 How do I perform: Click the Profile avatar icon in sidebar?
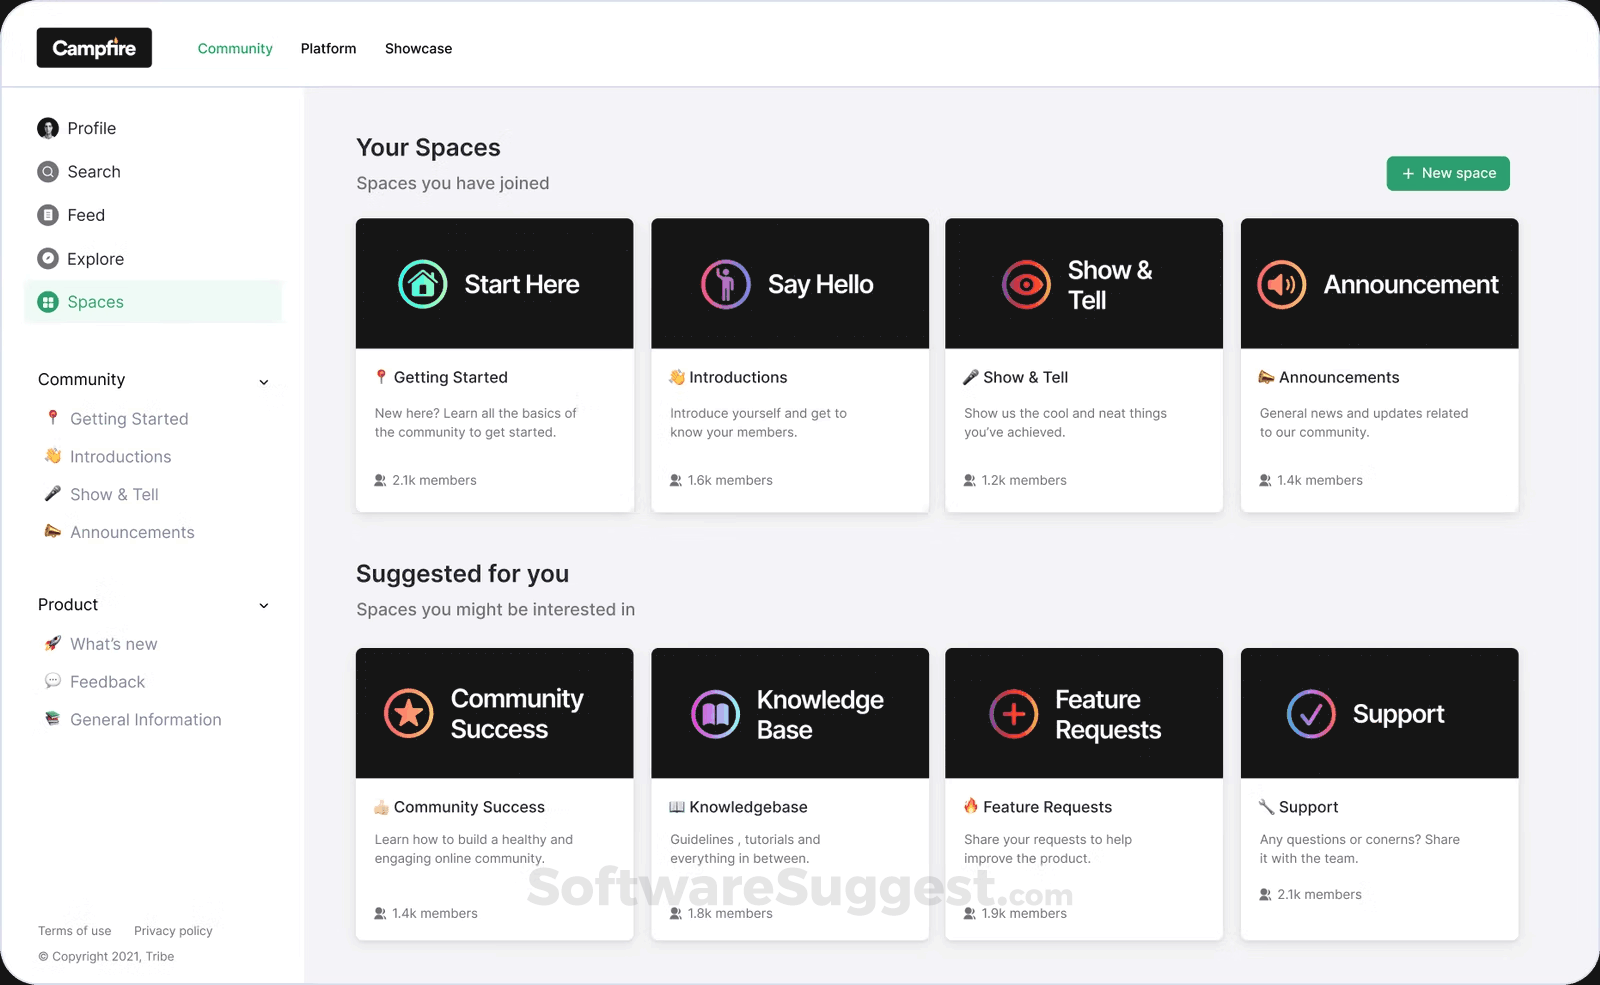pyautogui.click(x=48, y=128)
